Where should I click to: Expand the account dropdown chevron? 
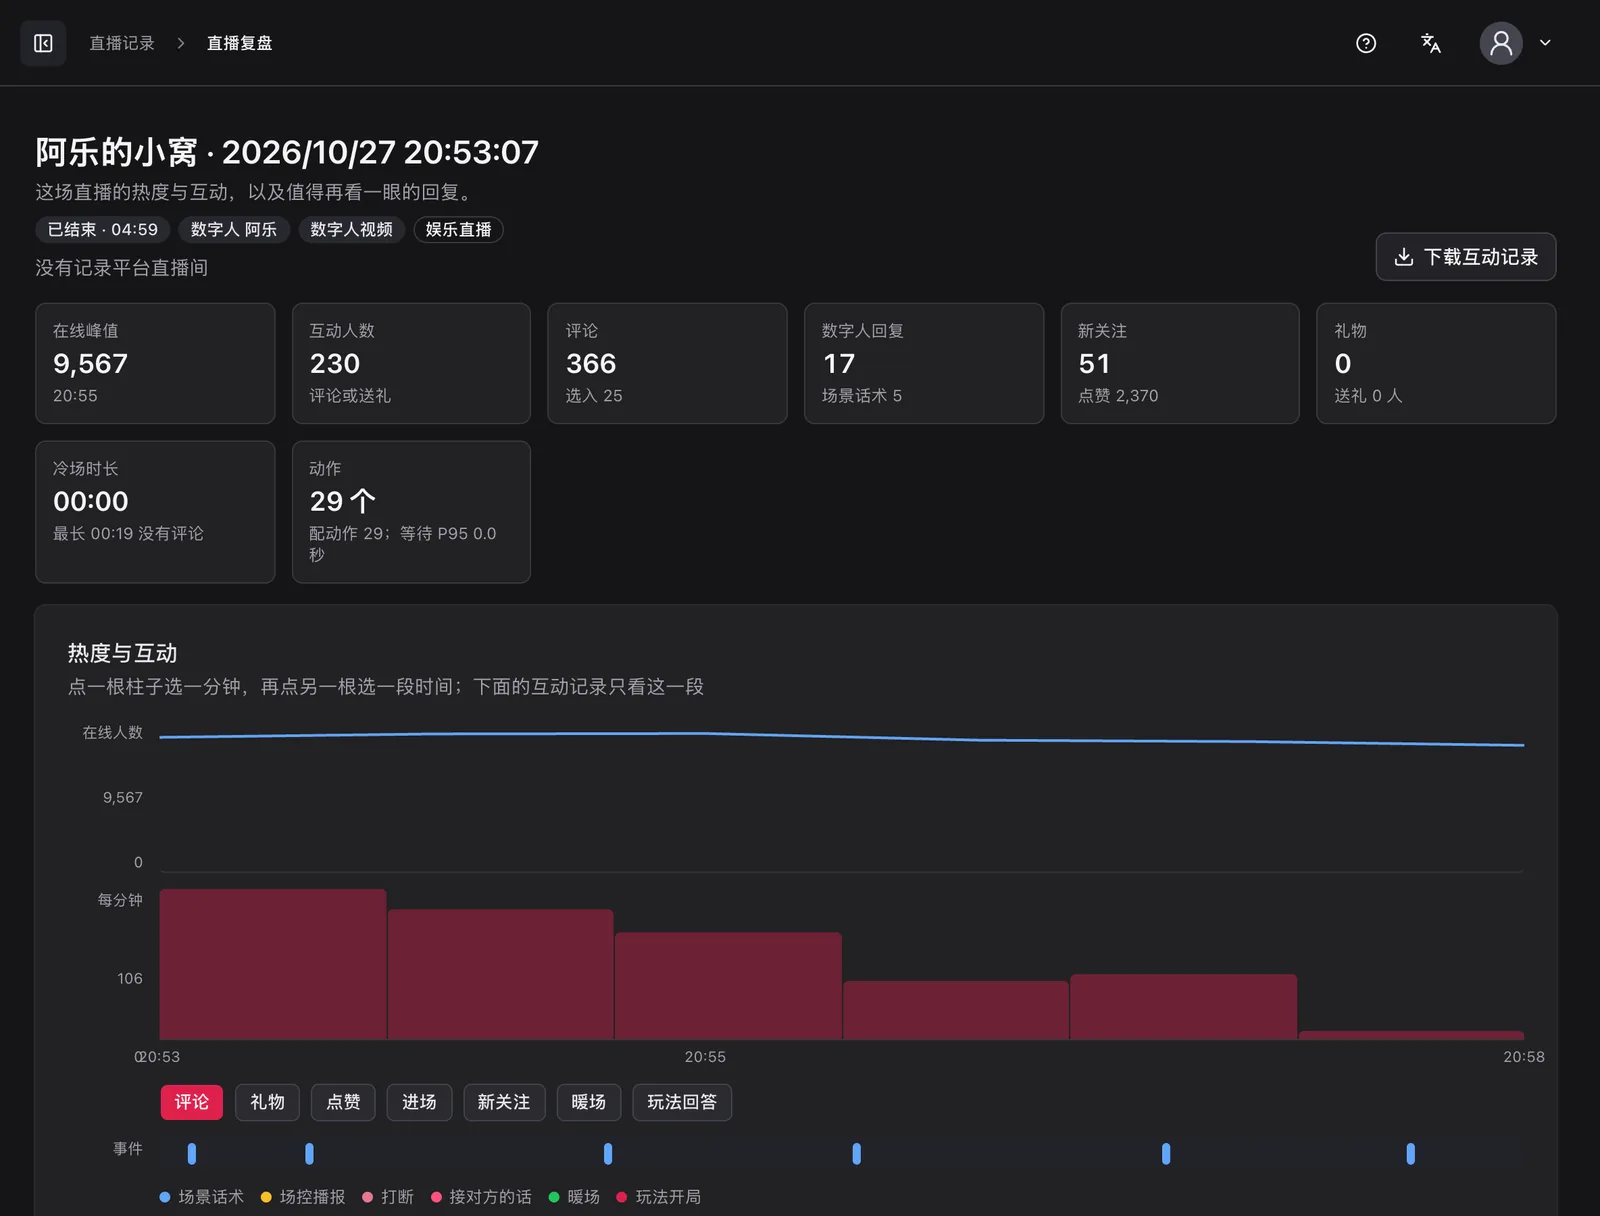(1545, 43)
